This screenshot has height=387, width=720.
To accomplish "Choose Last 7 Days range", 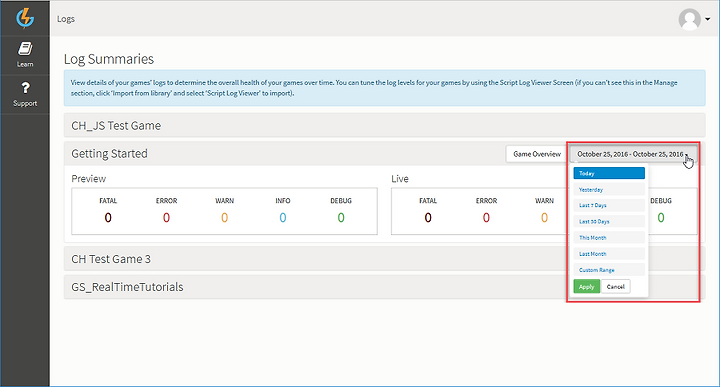I will click(x=609, y=205).
